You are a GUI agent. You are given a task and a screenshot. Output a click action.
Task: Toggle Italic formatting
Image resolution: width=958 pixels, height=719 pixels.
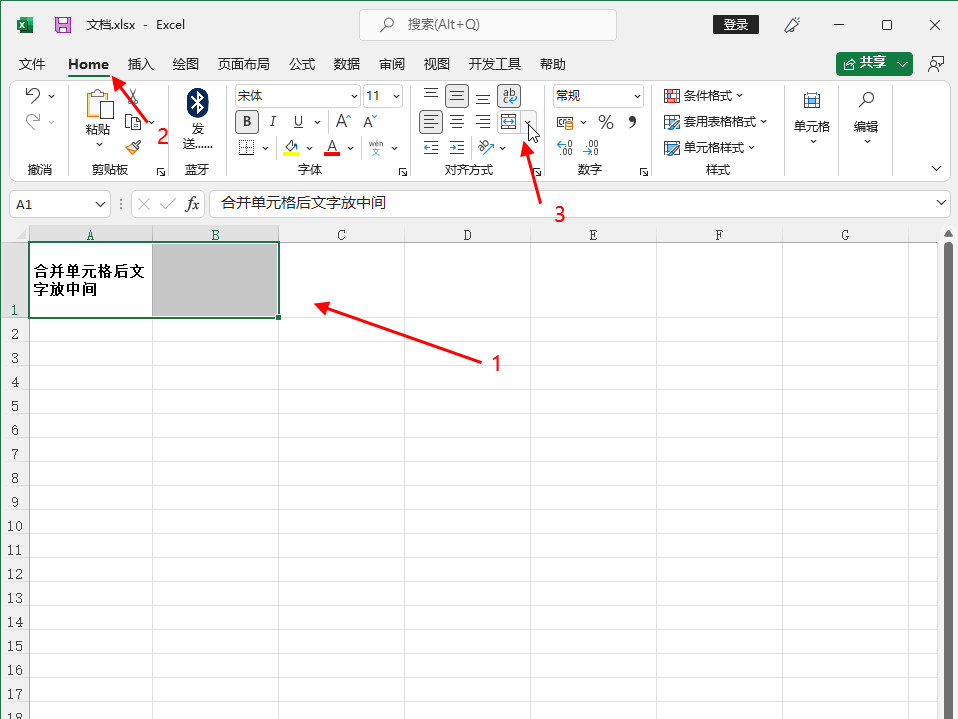point(272,122)
